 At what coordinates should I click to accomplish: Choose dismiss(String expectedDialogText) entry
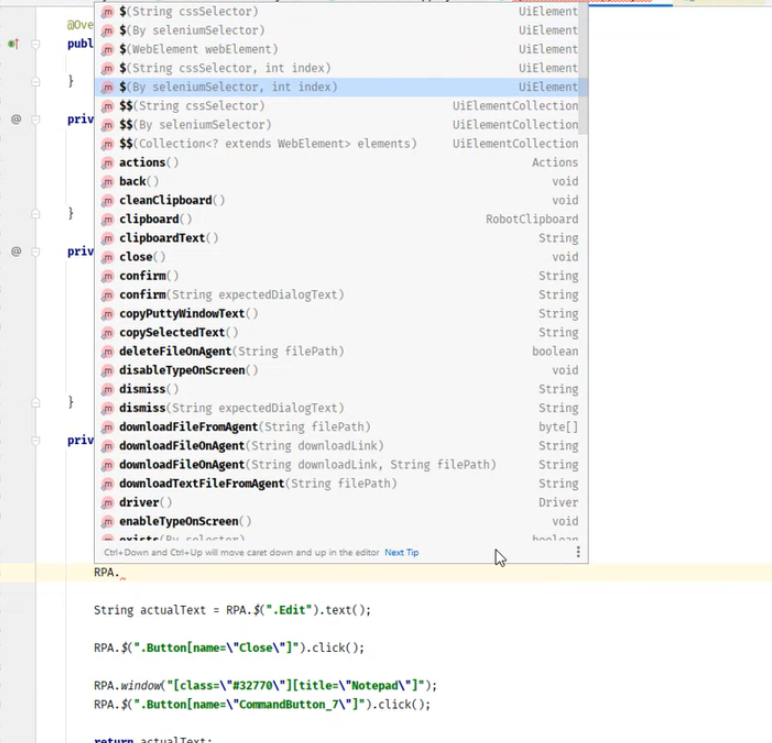(341, 408)
